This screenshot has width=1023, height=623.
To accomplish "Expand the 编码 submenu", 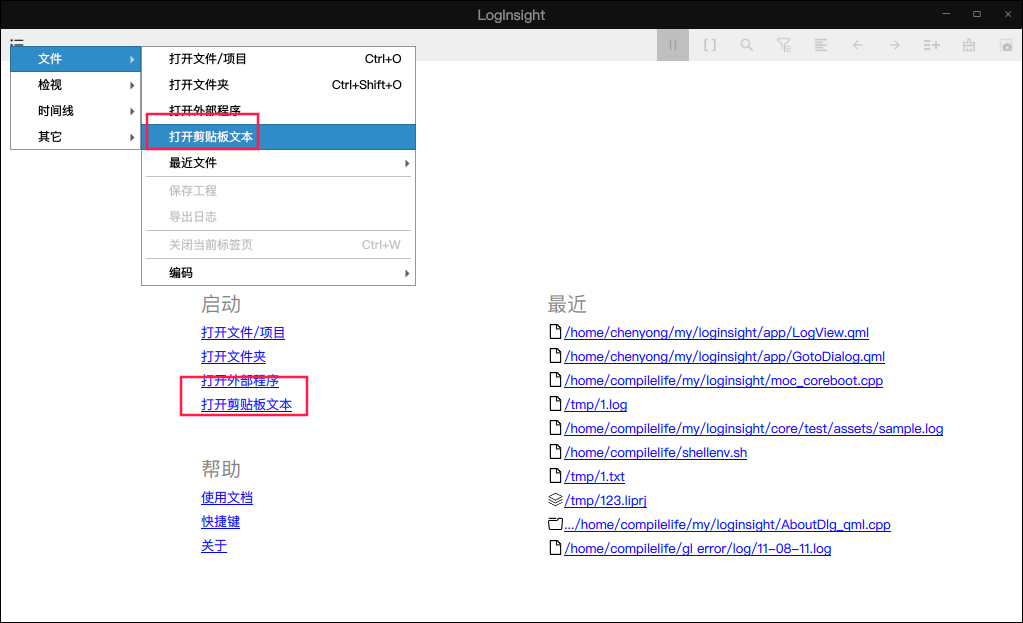I will [x=279, y=273].
